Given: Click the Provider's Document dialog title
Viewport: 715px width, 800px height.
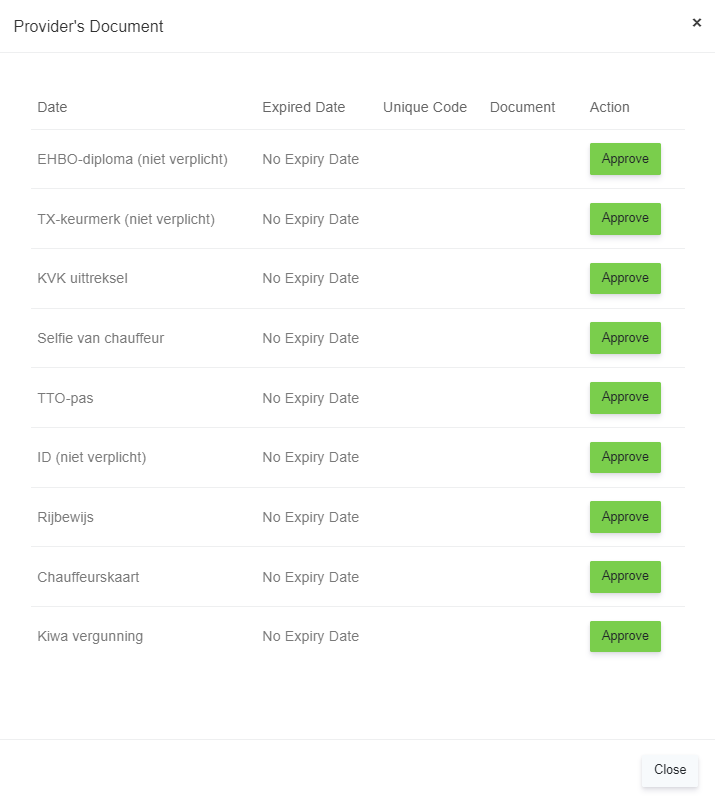Looking at the screenshot, I should click(x=88, y=27).
